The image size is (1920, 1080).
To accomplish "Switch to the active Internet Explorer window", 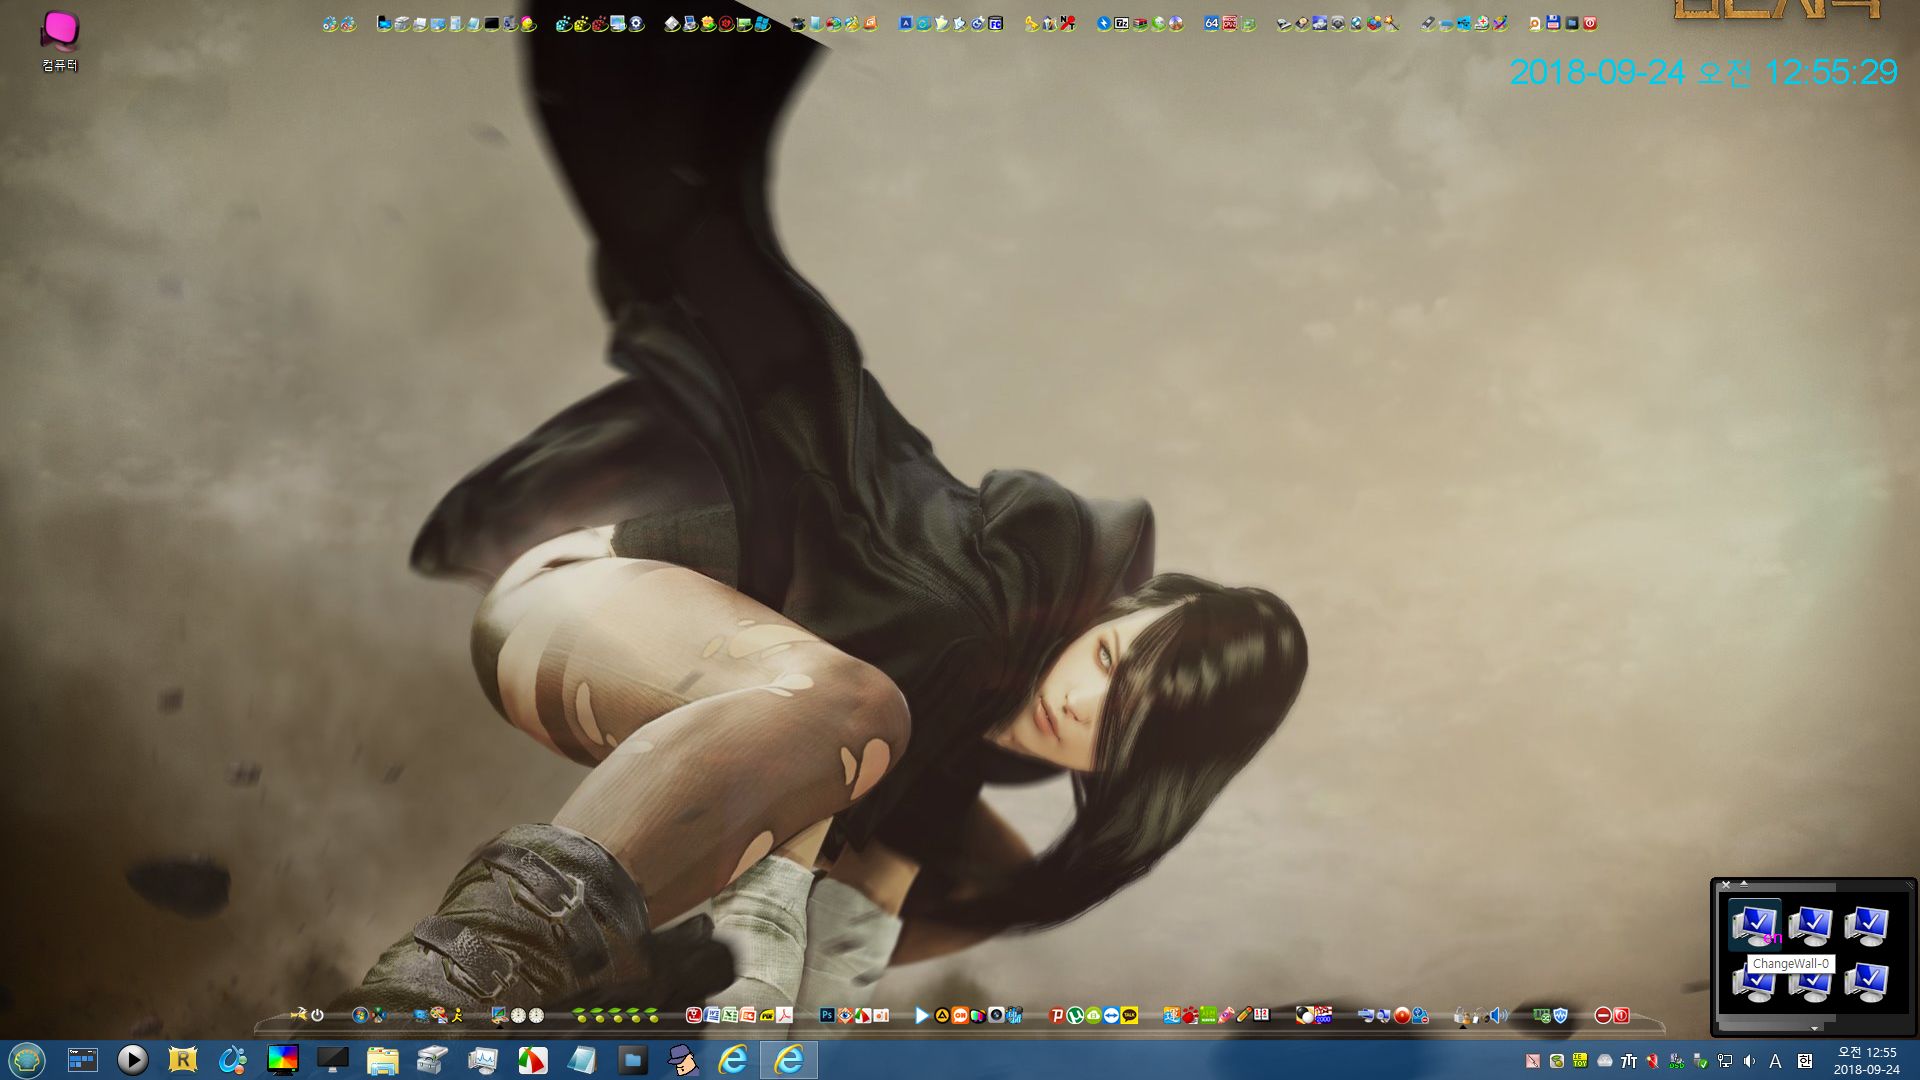I will coord(789,1060).
